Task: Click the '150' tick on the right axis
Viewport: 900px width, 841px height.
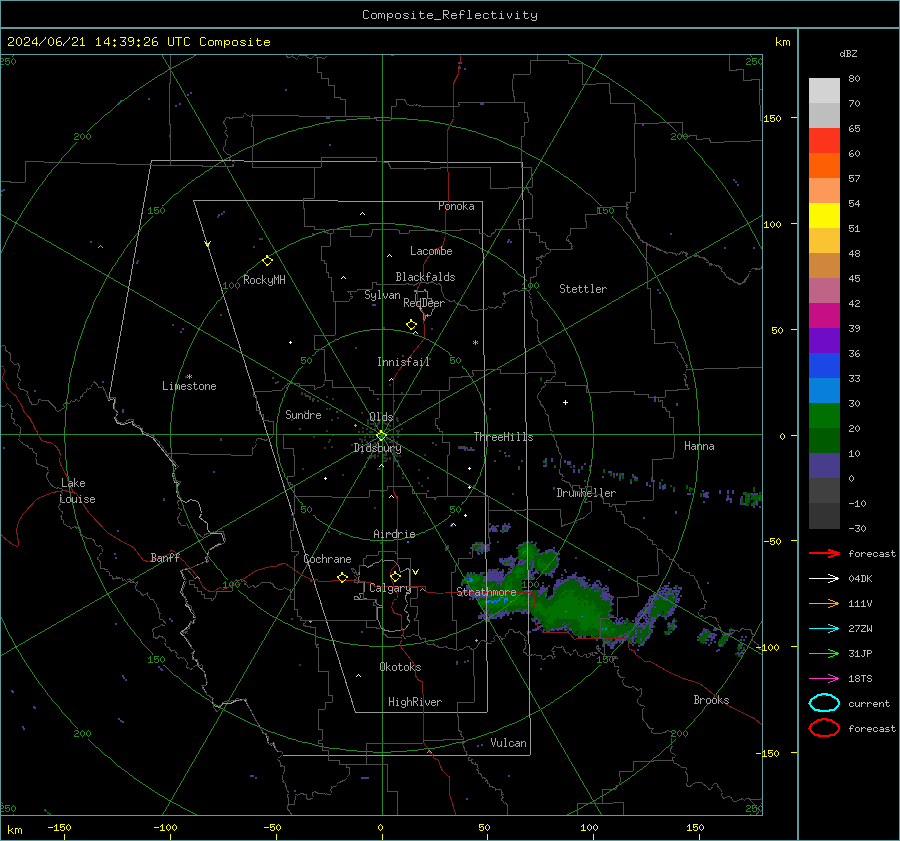Action: pyautogui.click(x=772, y=118)
